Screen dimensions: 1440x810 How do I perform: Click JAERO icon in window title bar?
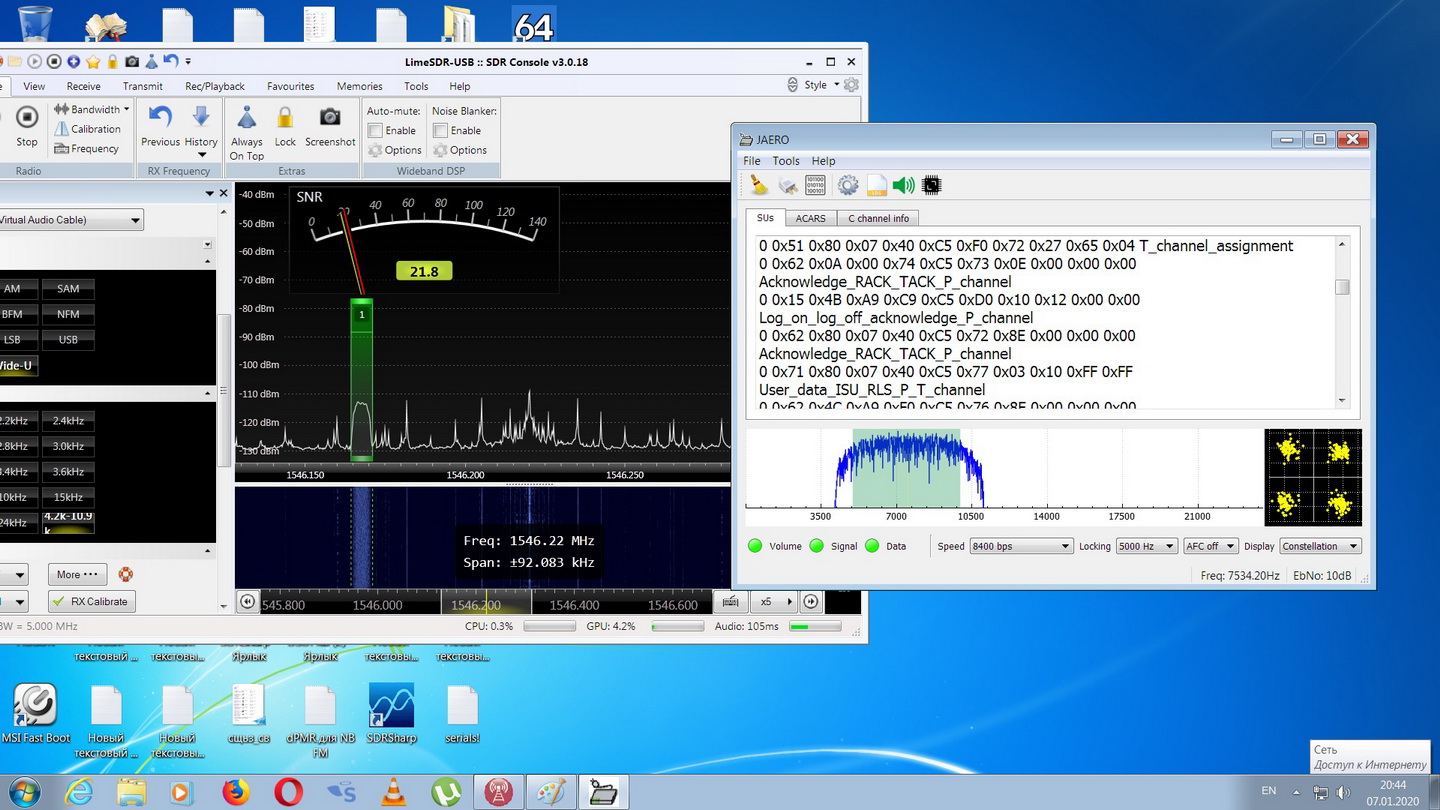tap(746, 140)
